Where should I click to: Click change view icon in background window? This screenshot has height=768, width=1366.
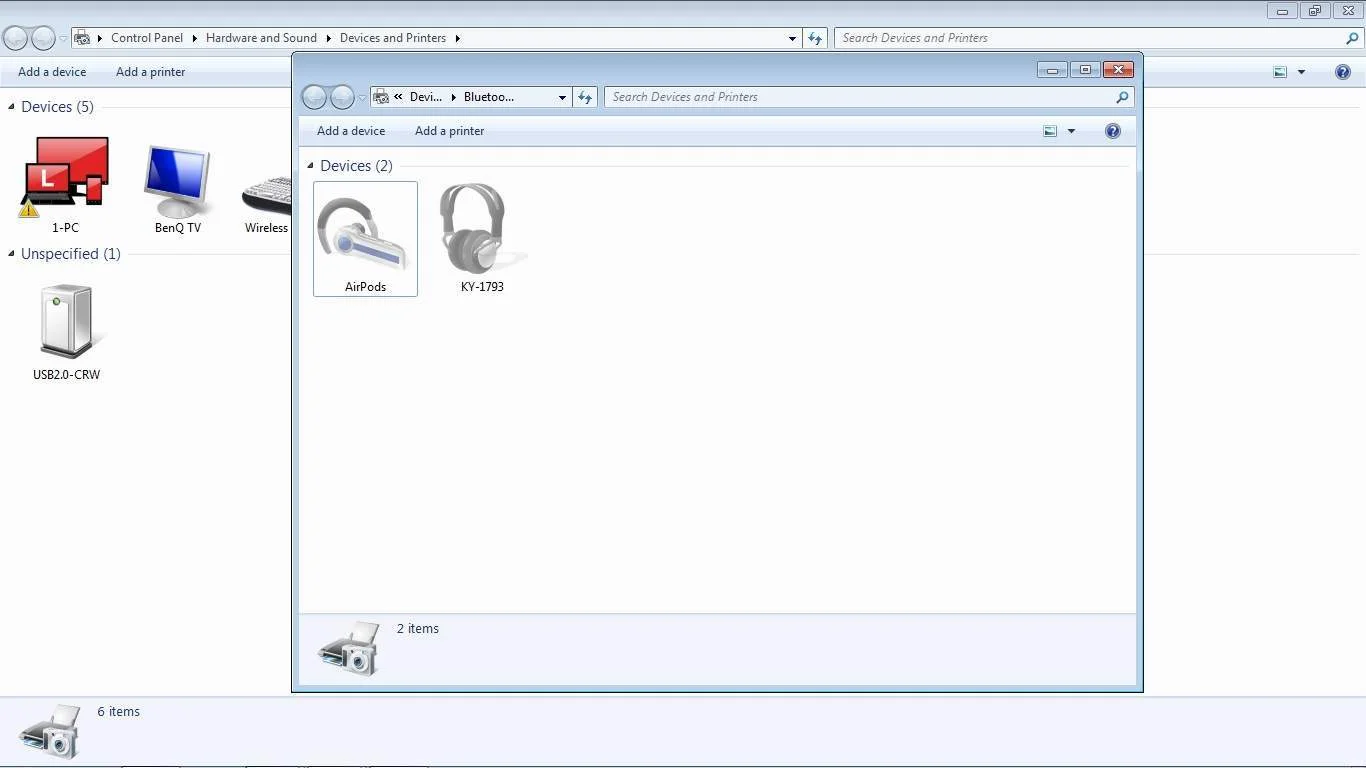point(1280,72)
